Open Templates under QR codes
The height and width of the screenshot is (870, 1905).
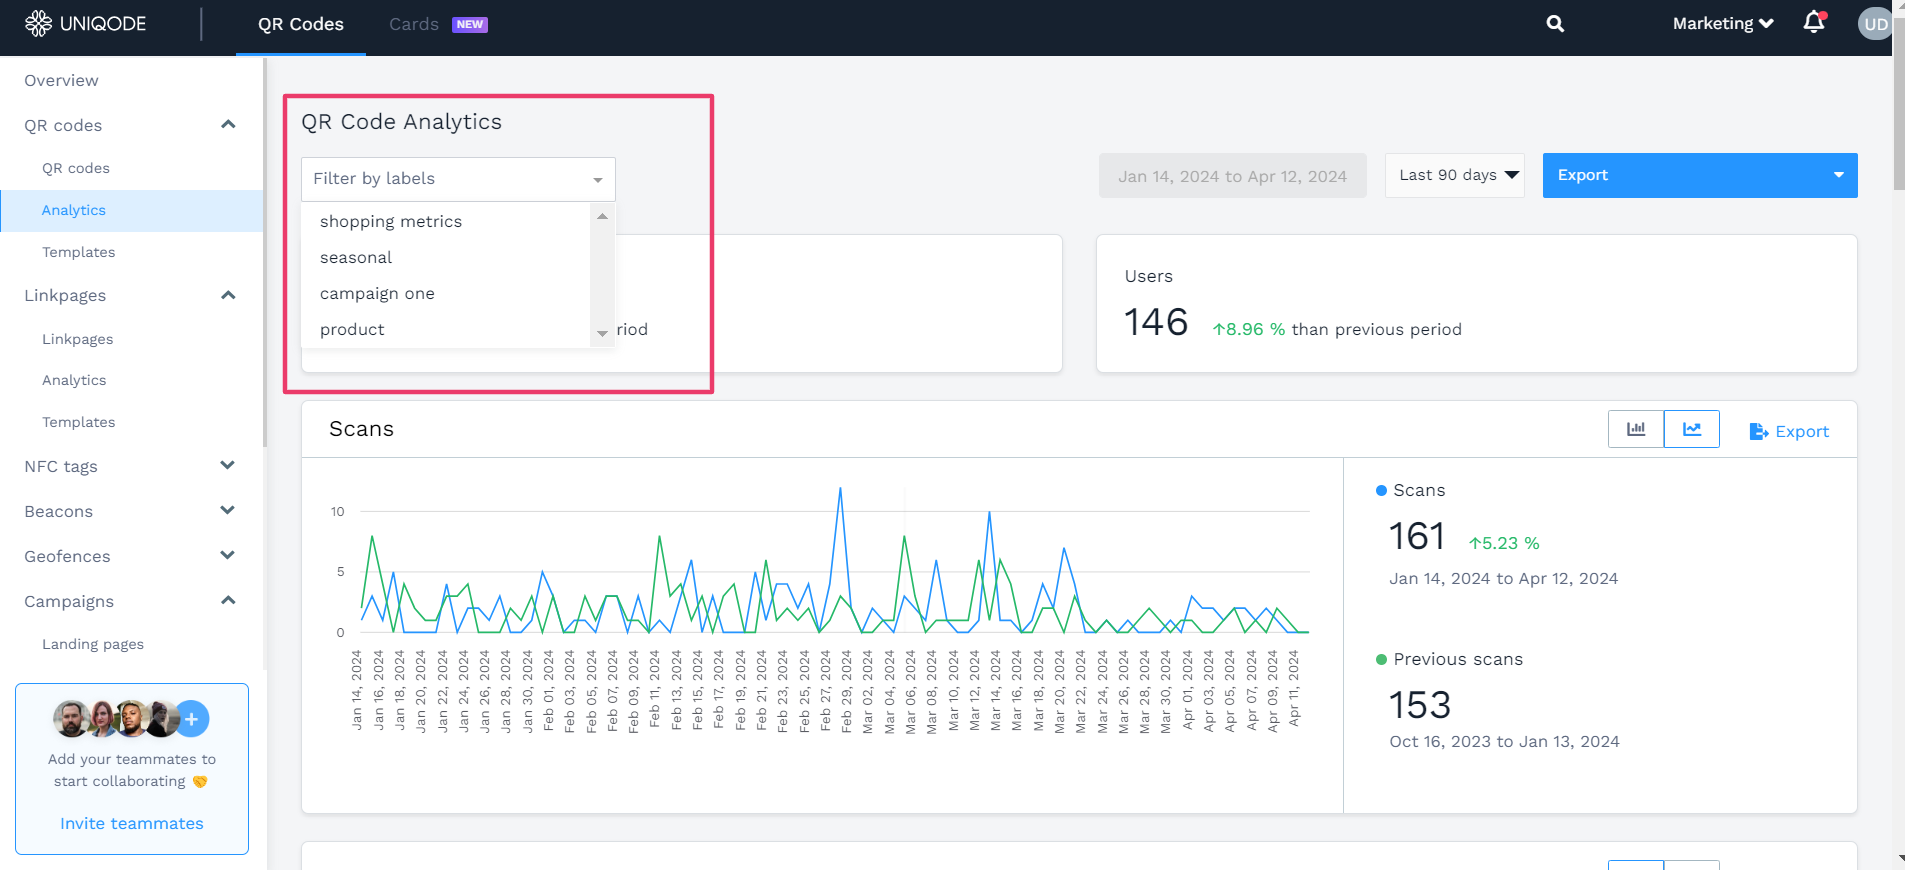pos(78,252)
